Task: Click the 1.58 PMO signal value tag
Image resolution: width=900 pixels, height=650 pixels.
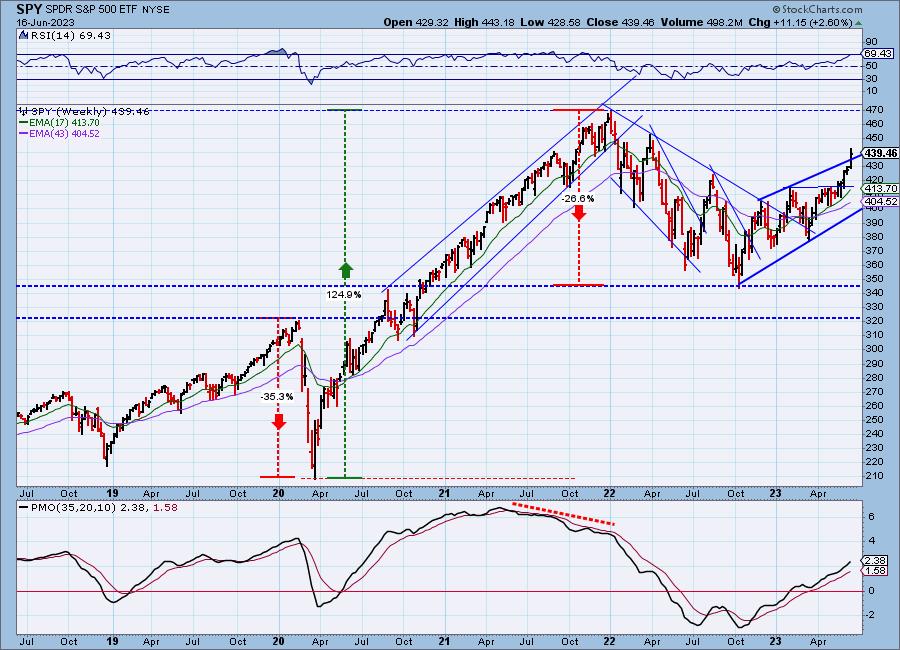Action: 875,571
